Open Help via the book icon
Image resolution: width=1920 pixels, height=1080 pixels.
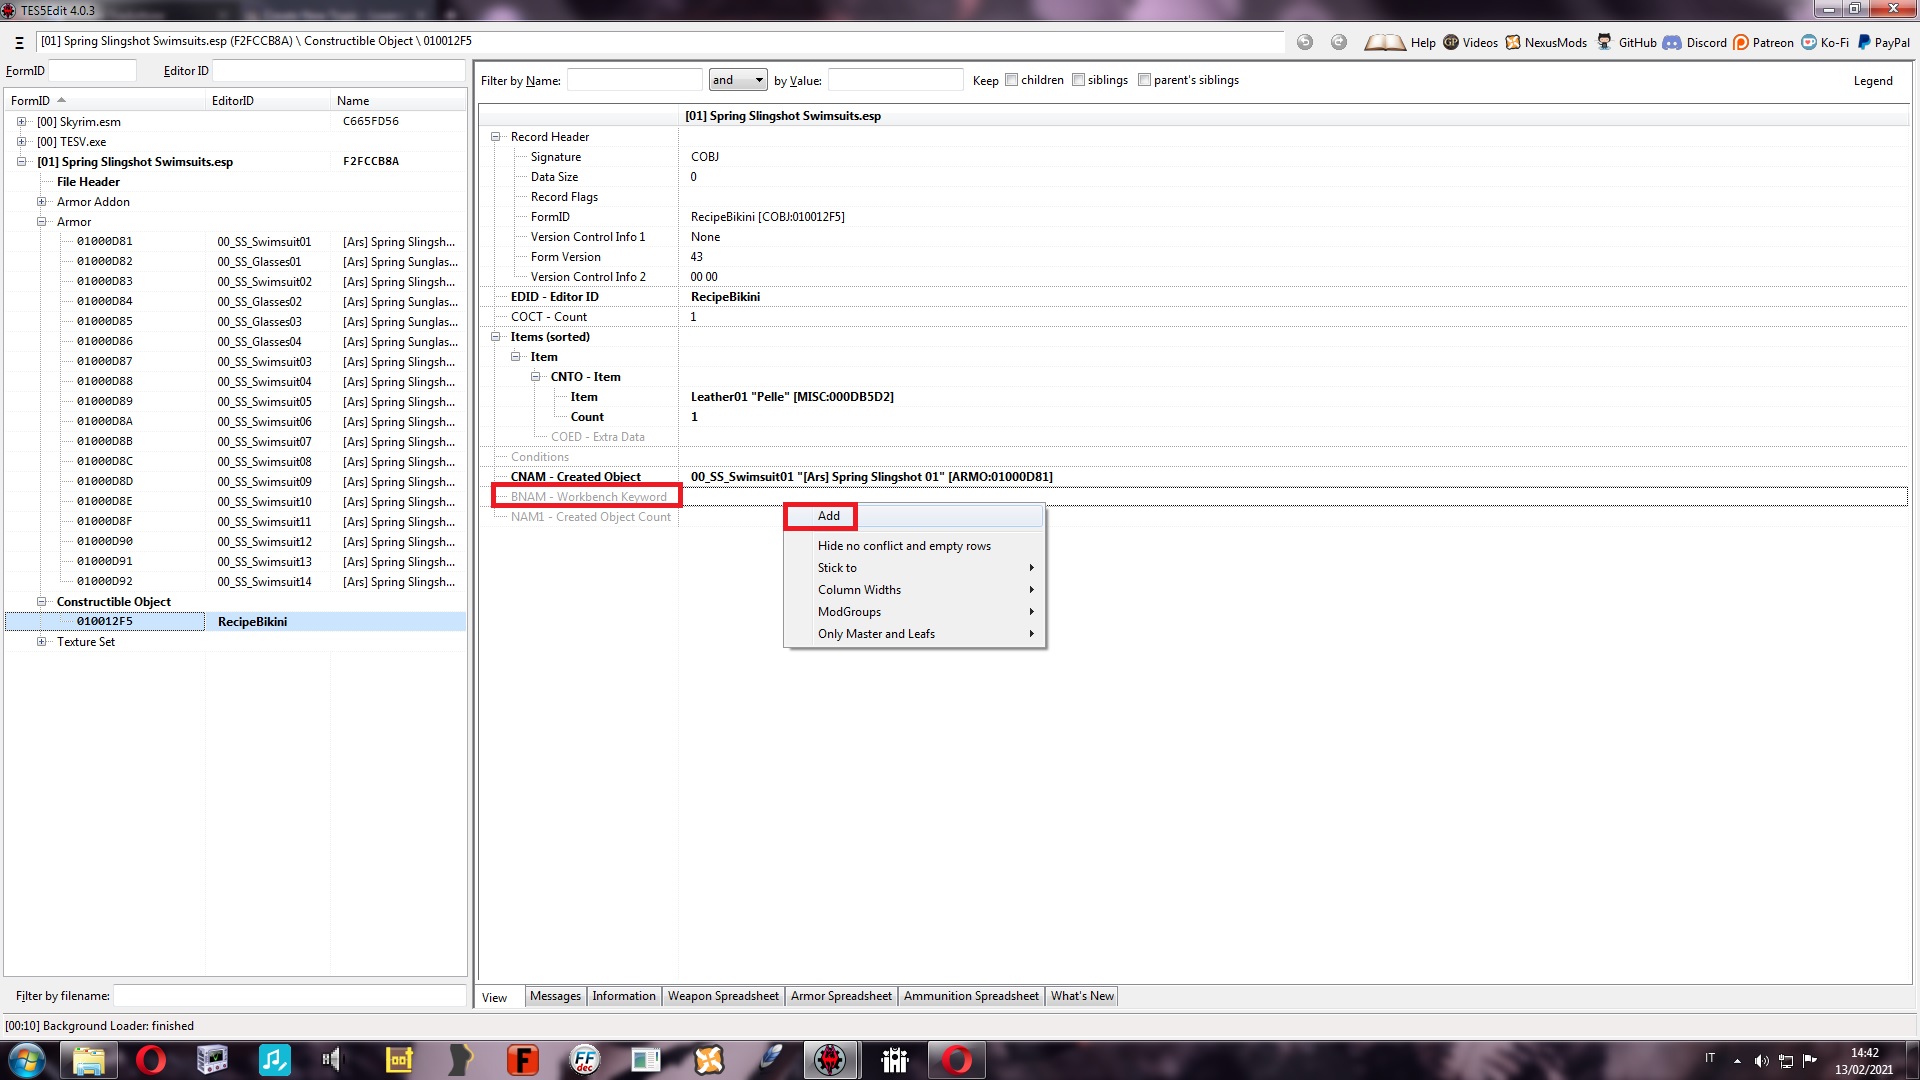click(1384, 42)
